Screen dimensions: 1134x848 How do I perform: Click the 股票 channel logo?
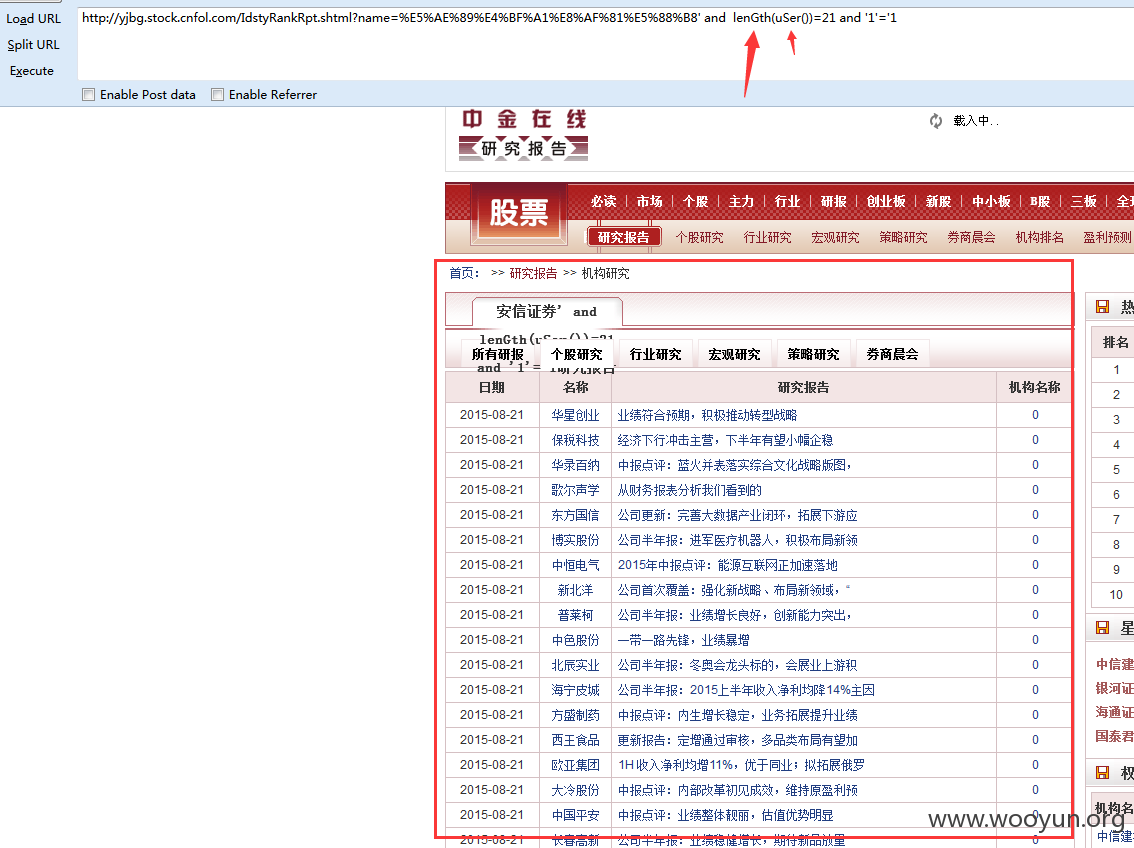(x=519, y=213)
